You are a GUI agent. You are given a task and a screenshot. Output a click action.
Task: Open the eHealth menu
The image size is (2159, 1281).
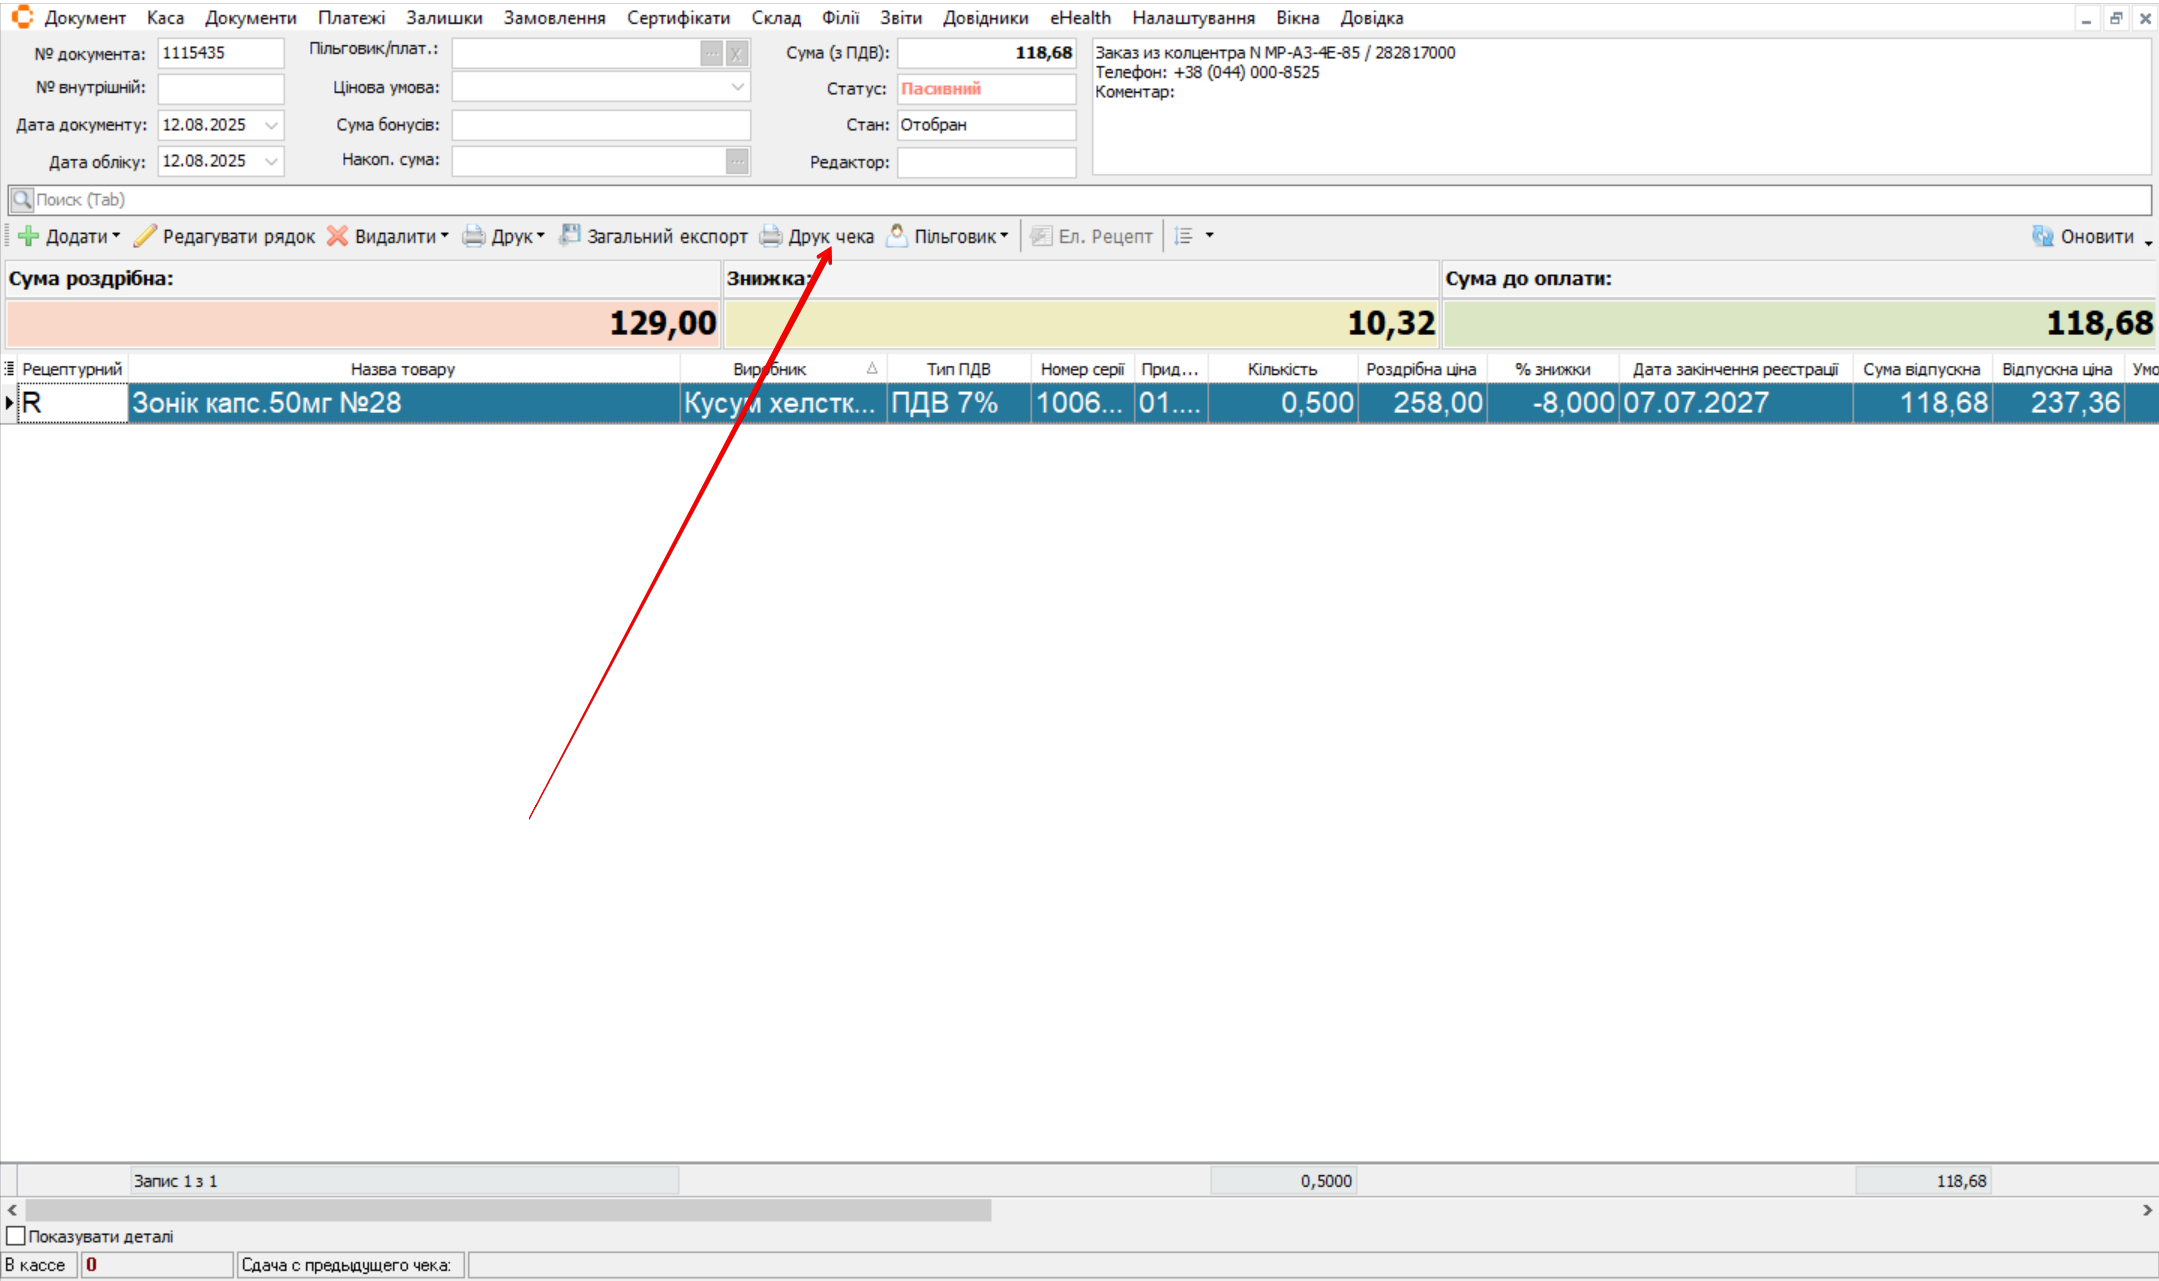1080,18
